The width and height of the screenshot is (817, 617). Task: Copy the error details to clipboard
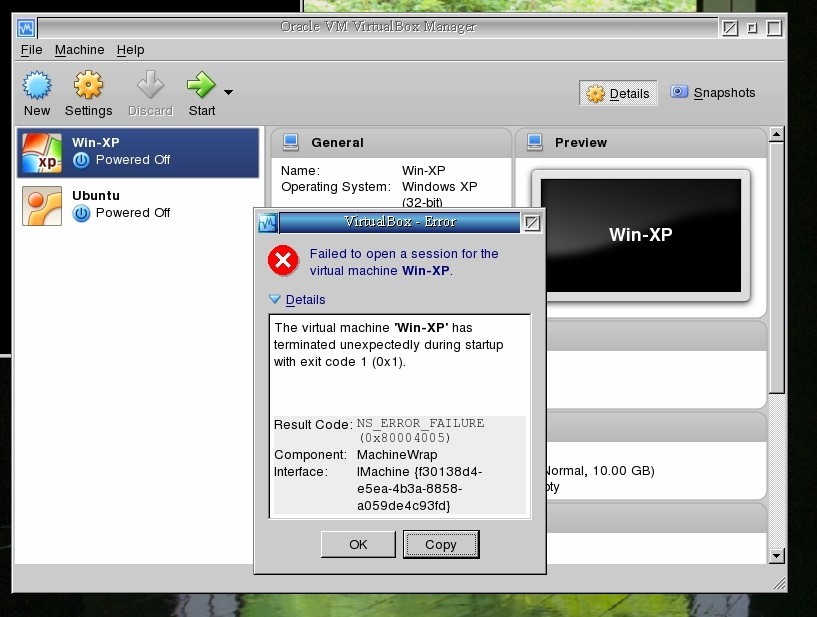coord(441,545)
